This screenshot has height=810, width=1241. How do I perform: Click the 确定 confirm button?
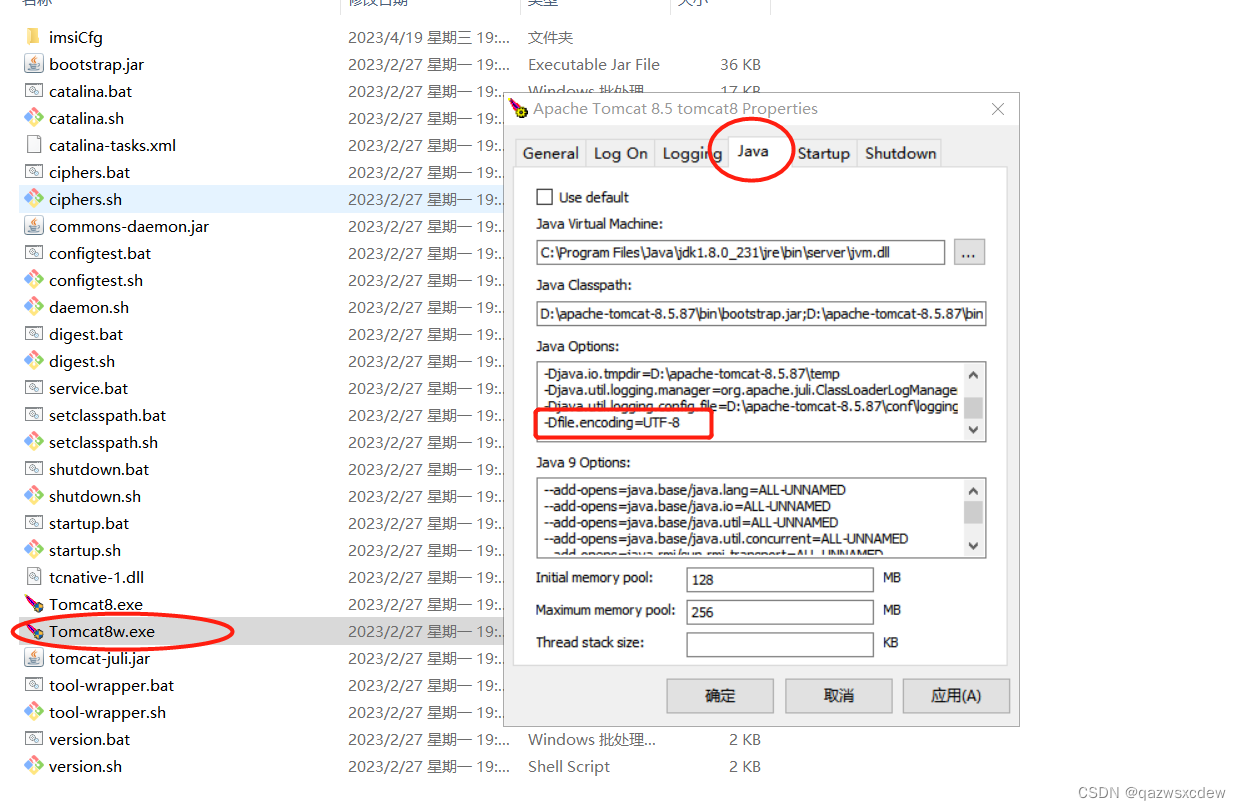pyautogui.click(x=720, y=696)
